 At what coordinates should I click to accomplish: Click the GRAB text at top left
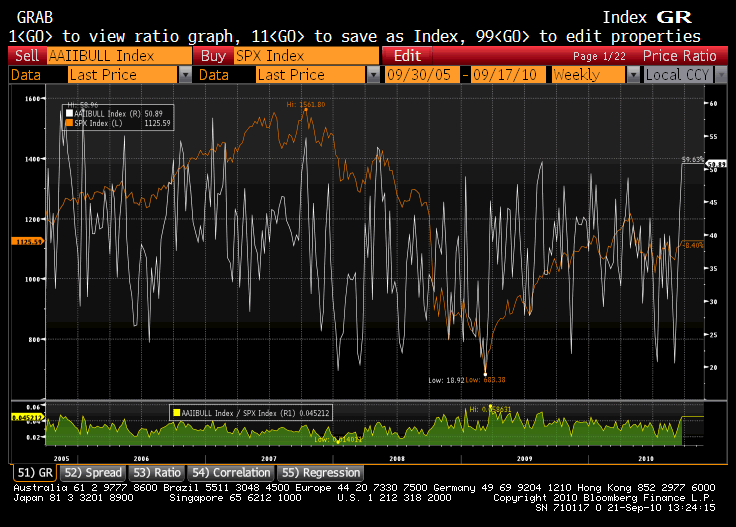35,17
